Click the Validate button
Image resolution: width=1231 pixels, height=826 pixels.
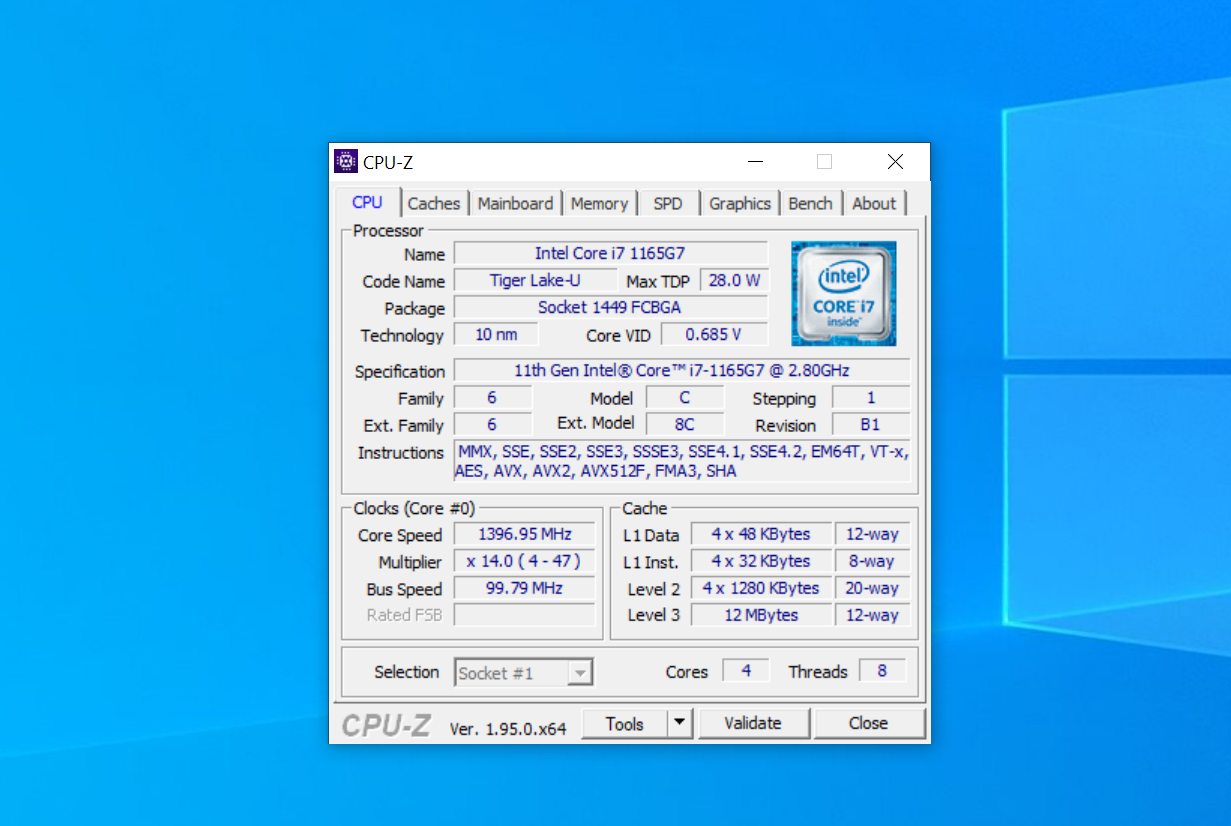tap(753, 723)
